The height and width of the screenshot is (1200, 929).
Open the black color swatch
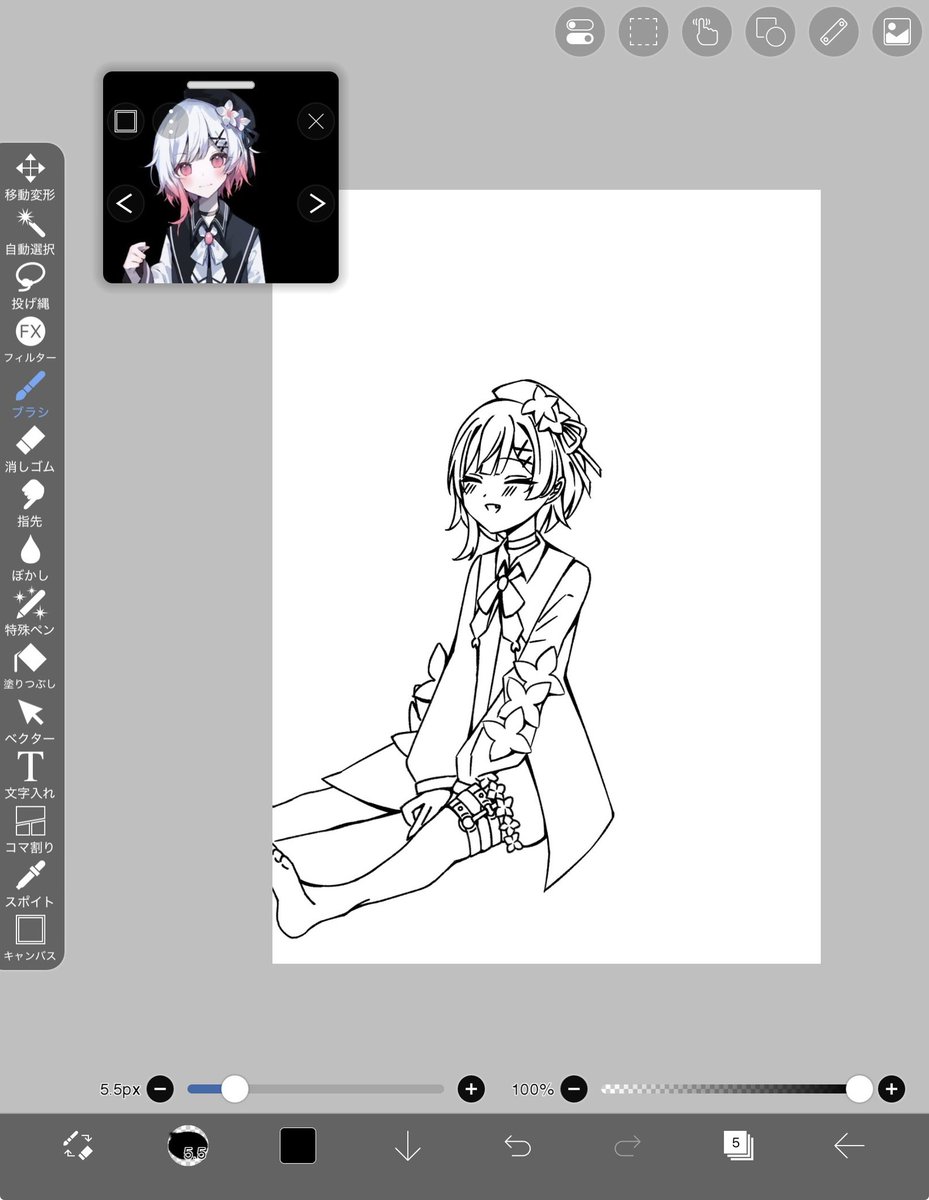[x=298, y=1145]
